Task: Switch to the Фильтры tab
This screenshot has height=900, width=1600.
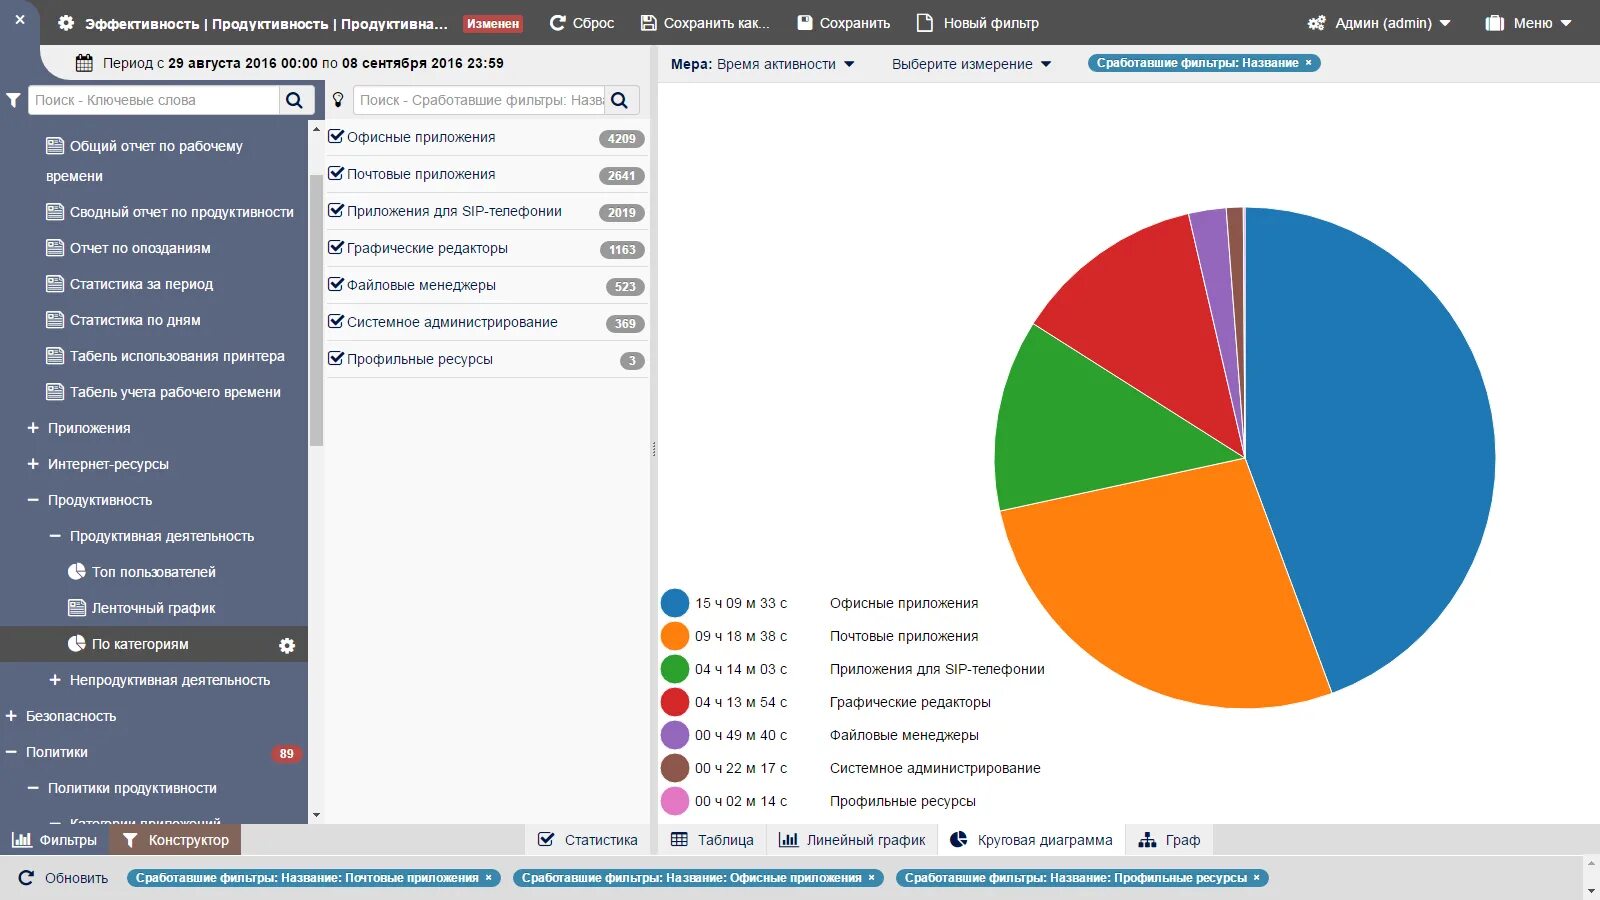Action: [55, 840]
